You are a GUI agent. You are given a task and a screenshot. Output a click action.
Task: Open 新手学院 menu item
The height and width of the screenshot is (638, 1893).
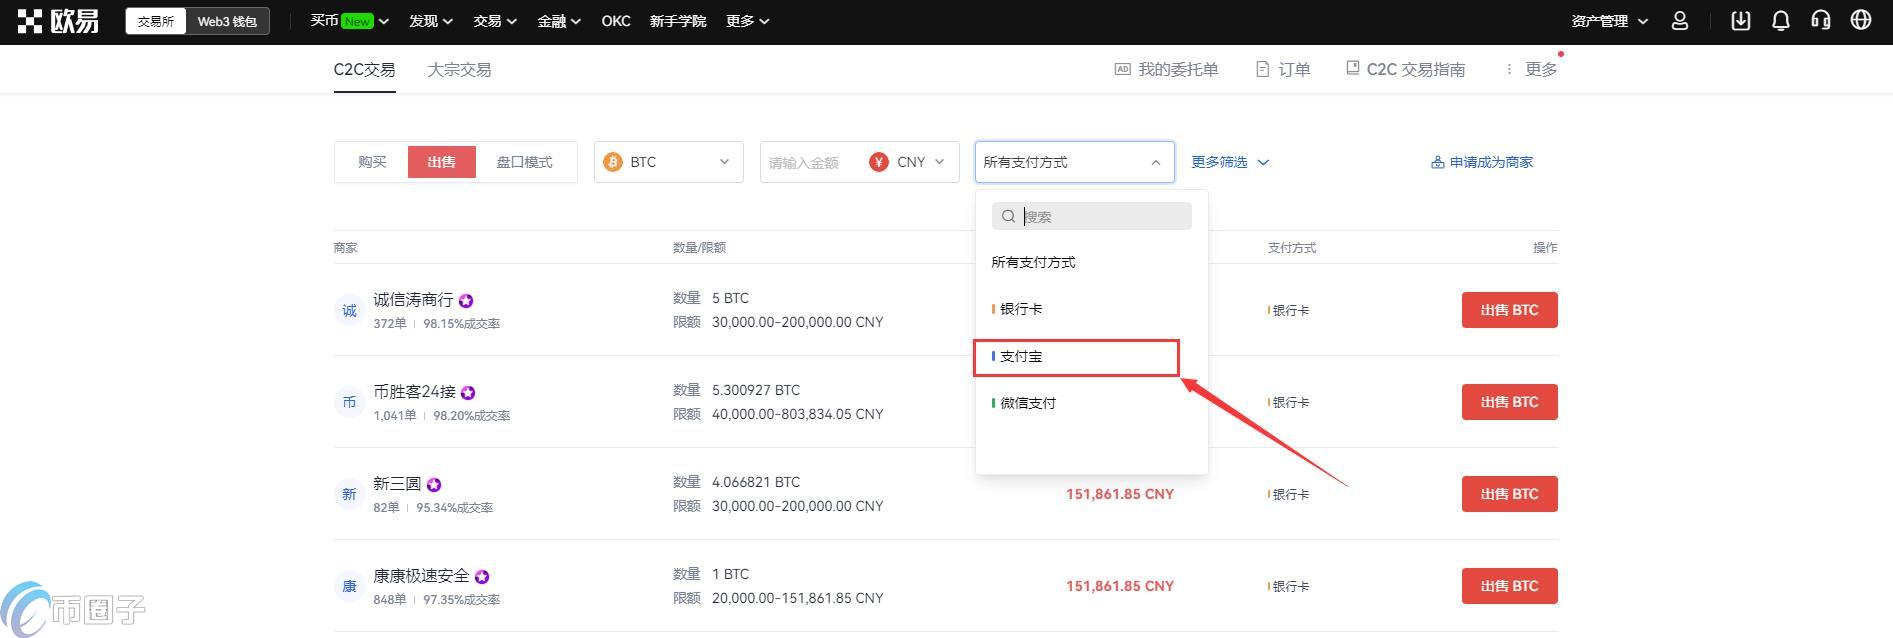[678, 21]
